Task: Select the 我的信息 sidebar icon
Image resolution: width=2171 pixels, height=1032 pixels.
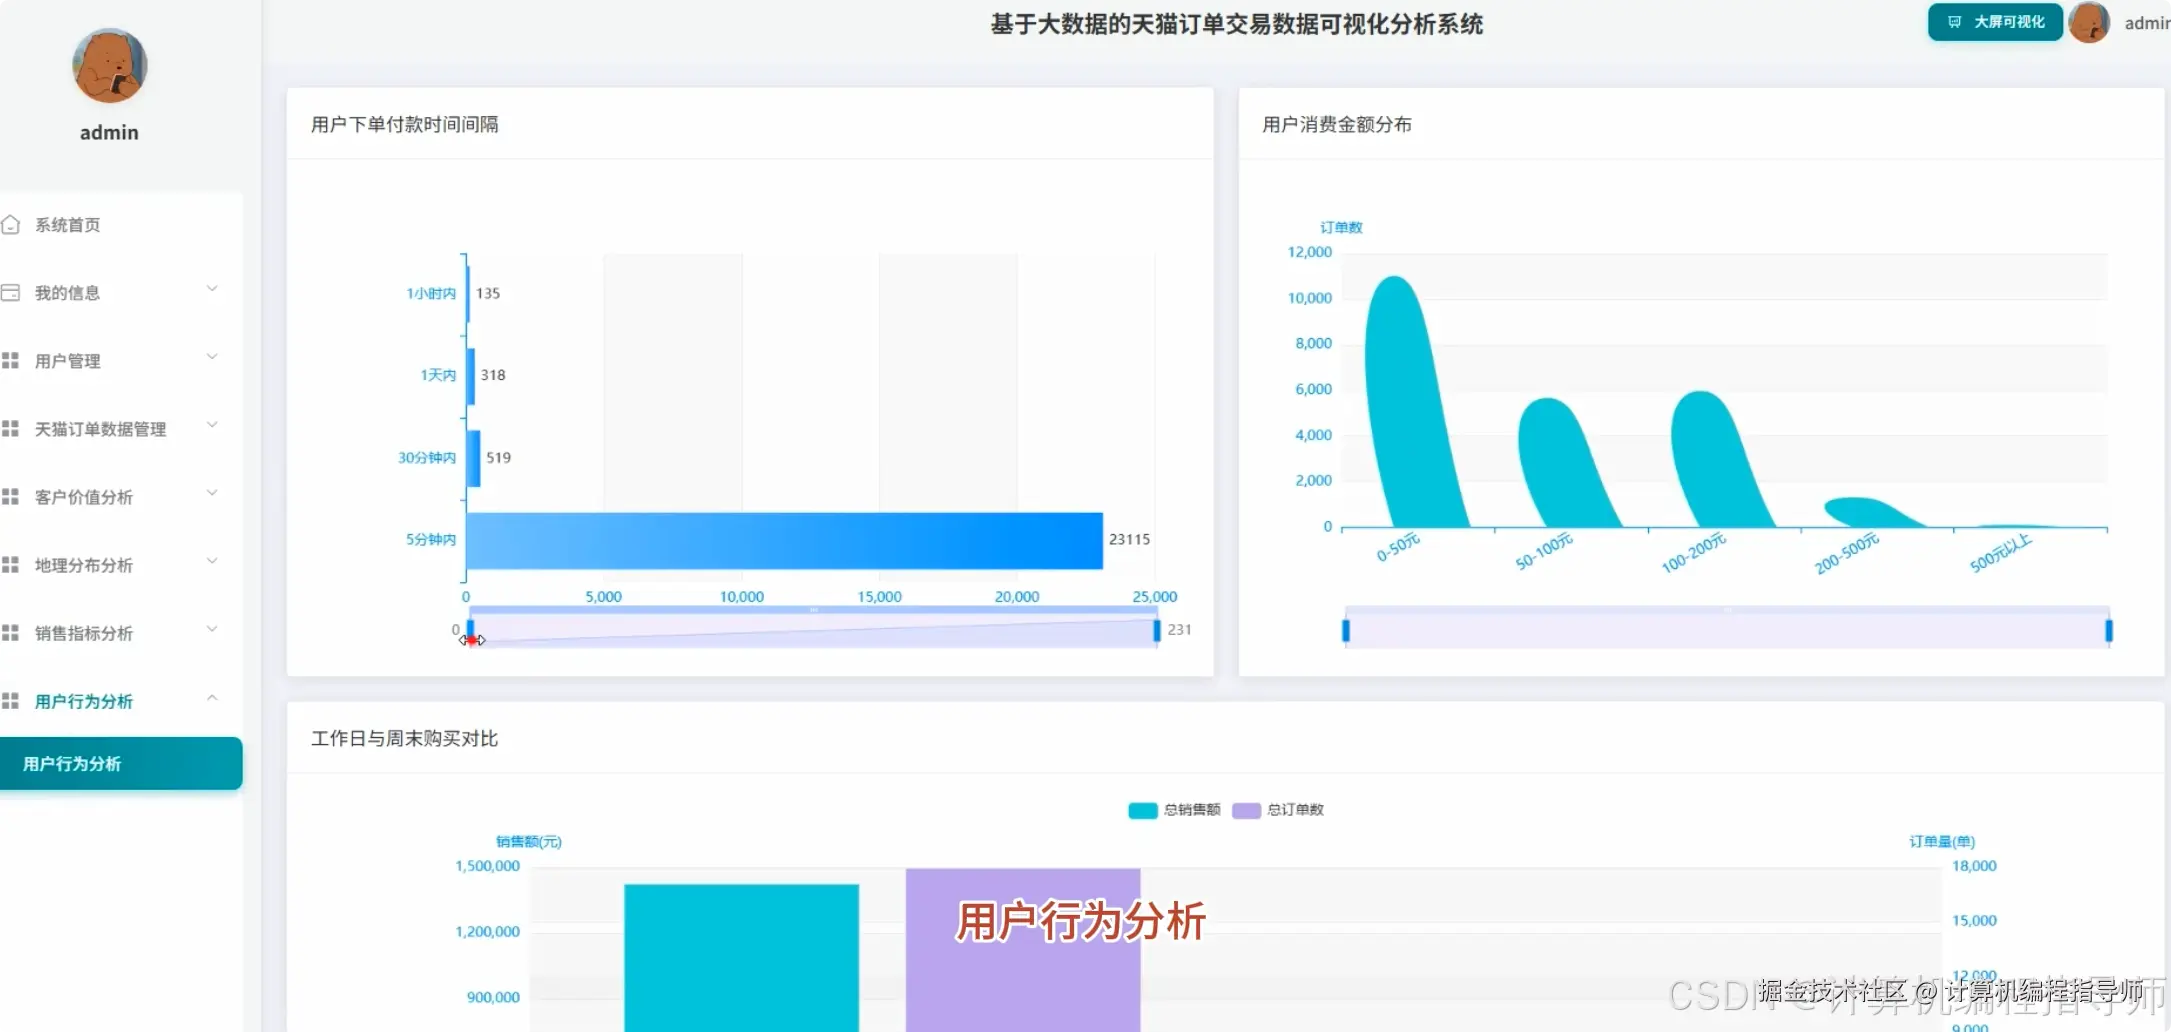Action: coord(12,292)
